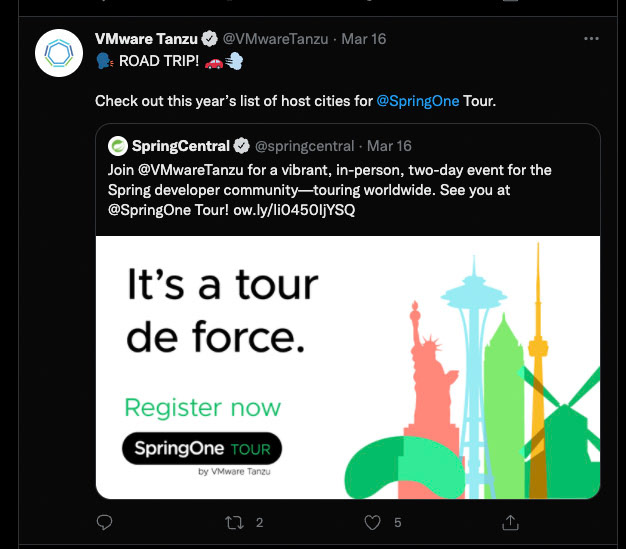Like the tweet with heart icon
Viewport: 626px width, 549px height.
coord(372,522)
